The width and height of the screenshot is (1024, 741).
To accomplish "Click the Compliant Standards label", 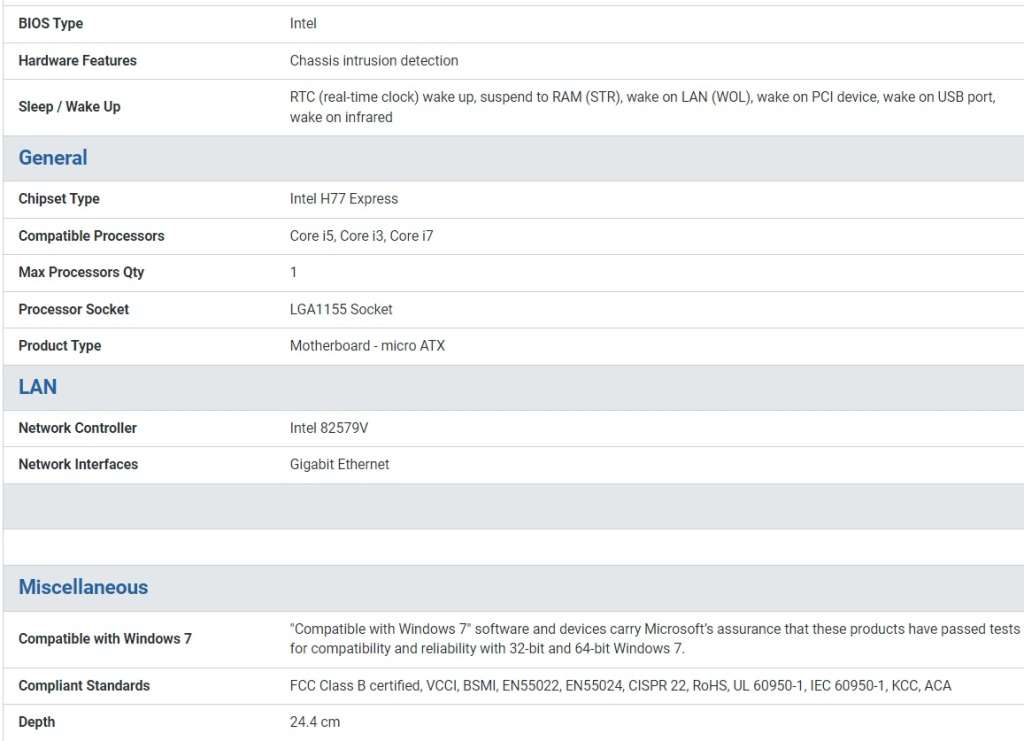I will pyautogui.click(x=84, y=686).
